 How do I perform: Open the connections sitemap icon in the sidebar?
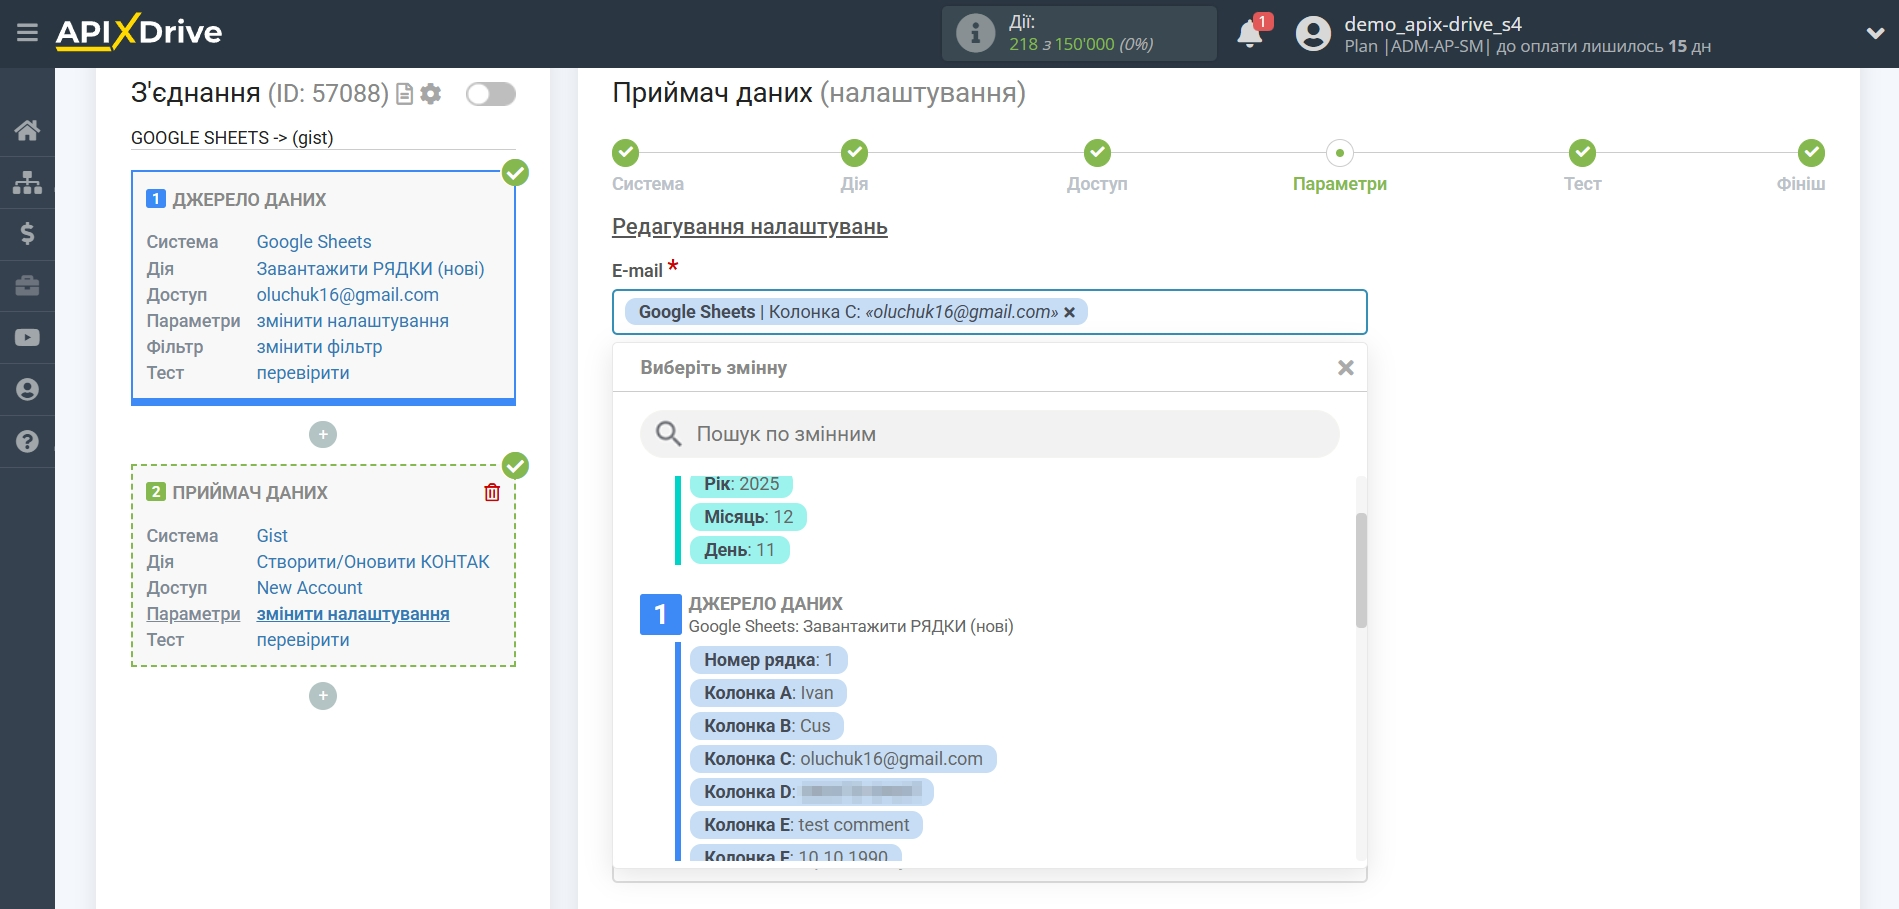pos(27,182)
